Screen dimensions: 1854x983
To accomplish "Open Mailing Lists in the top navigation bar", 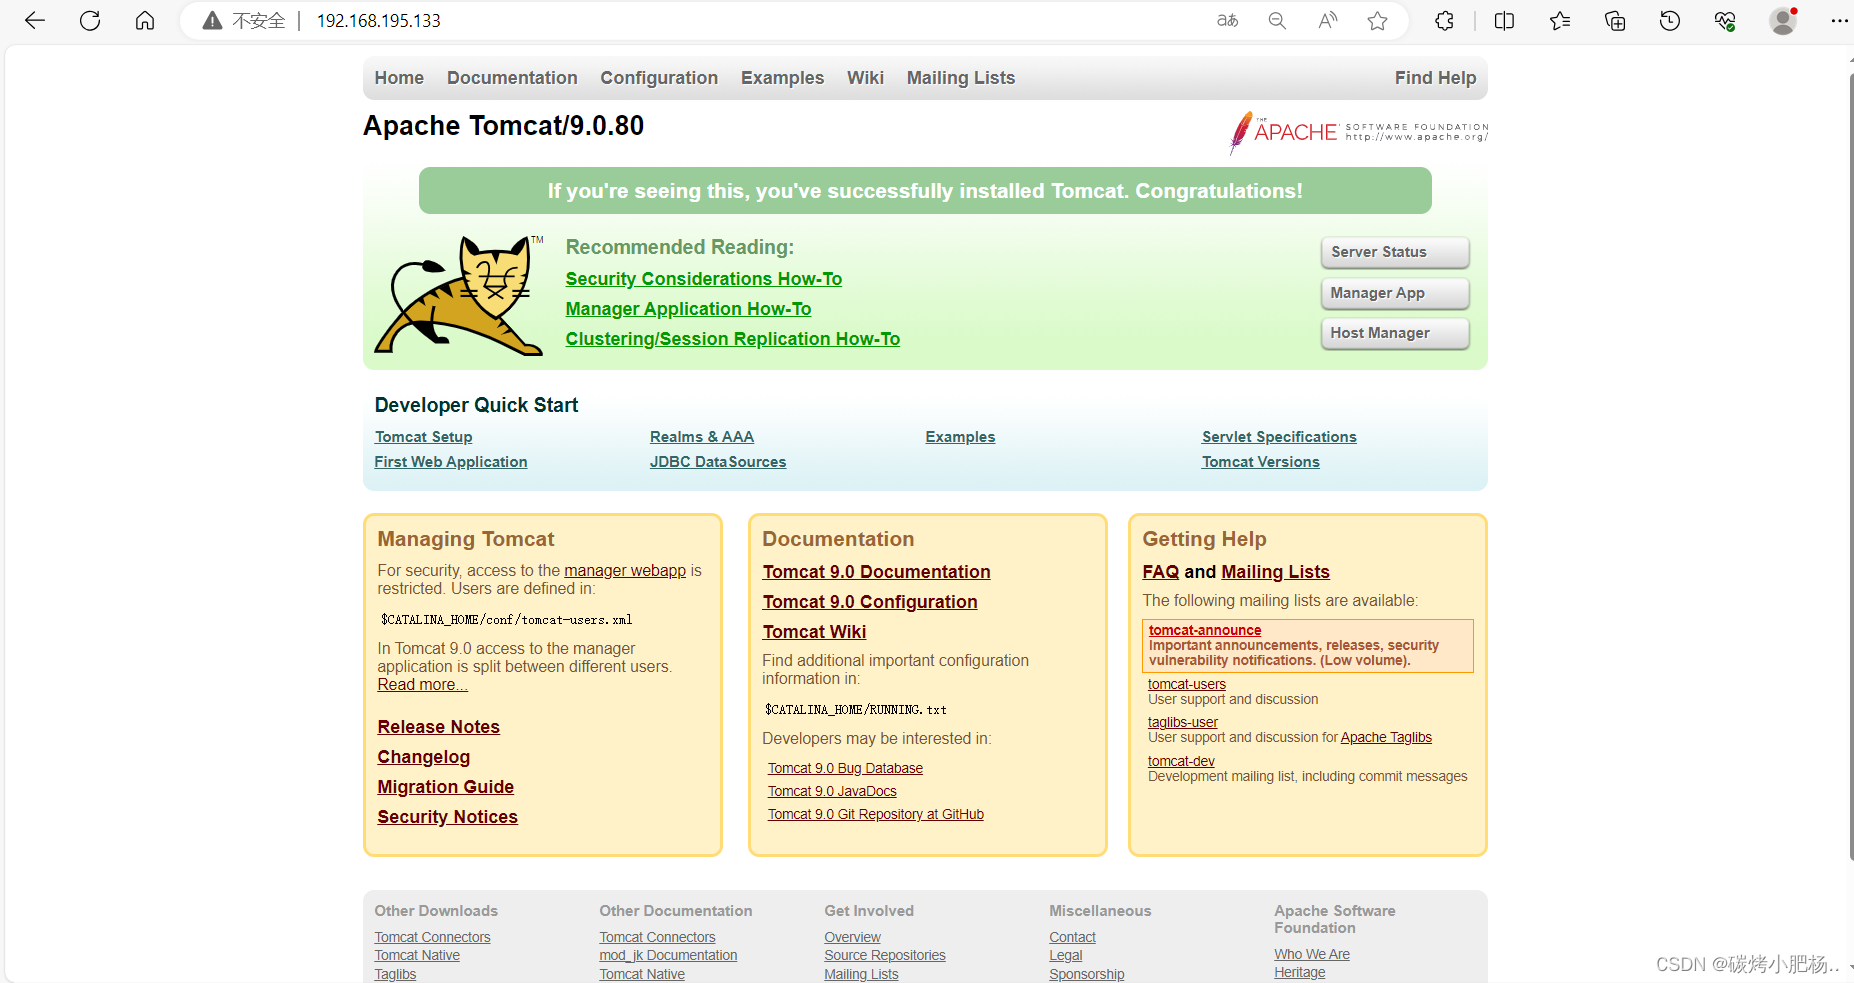I will coord(961,78).
